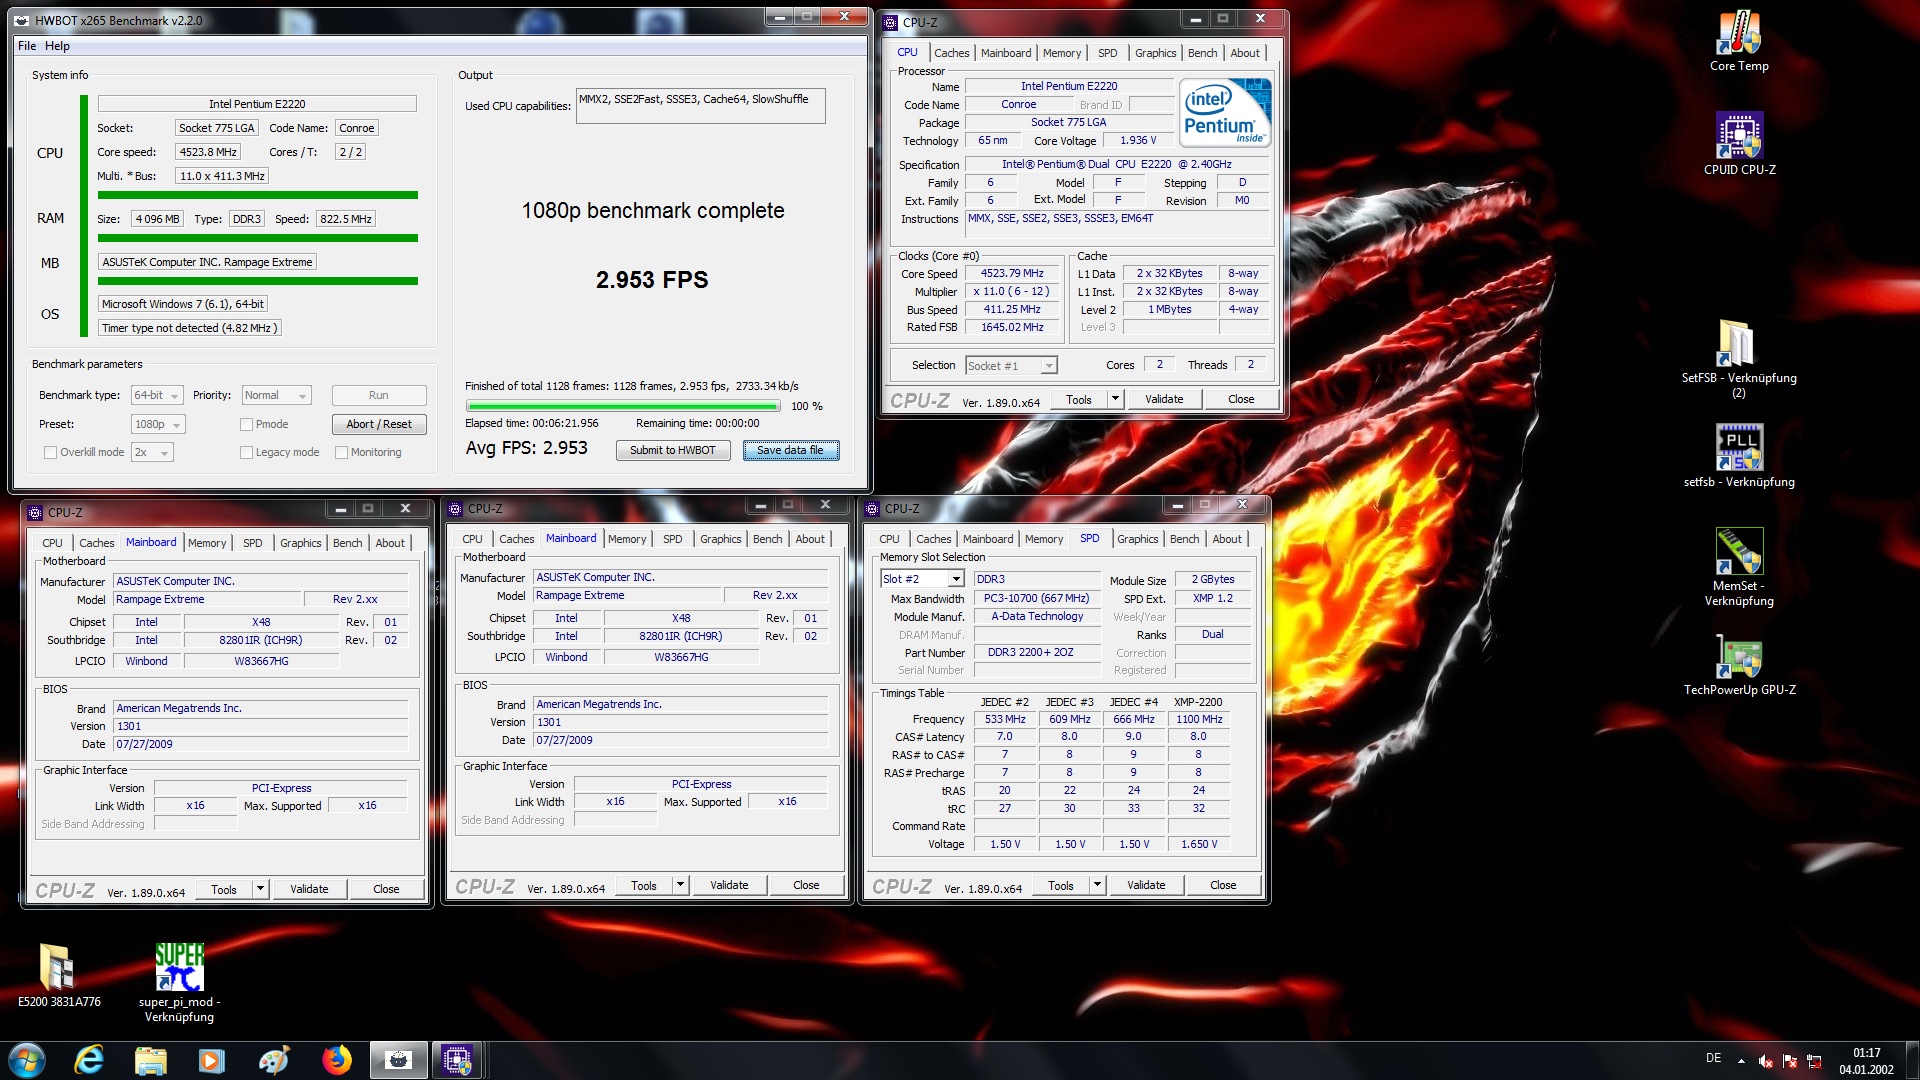Switch to Caches tab in top CPU-Z window
The height and width of the screenshot is (1080, 1920).
[952, 53]
